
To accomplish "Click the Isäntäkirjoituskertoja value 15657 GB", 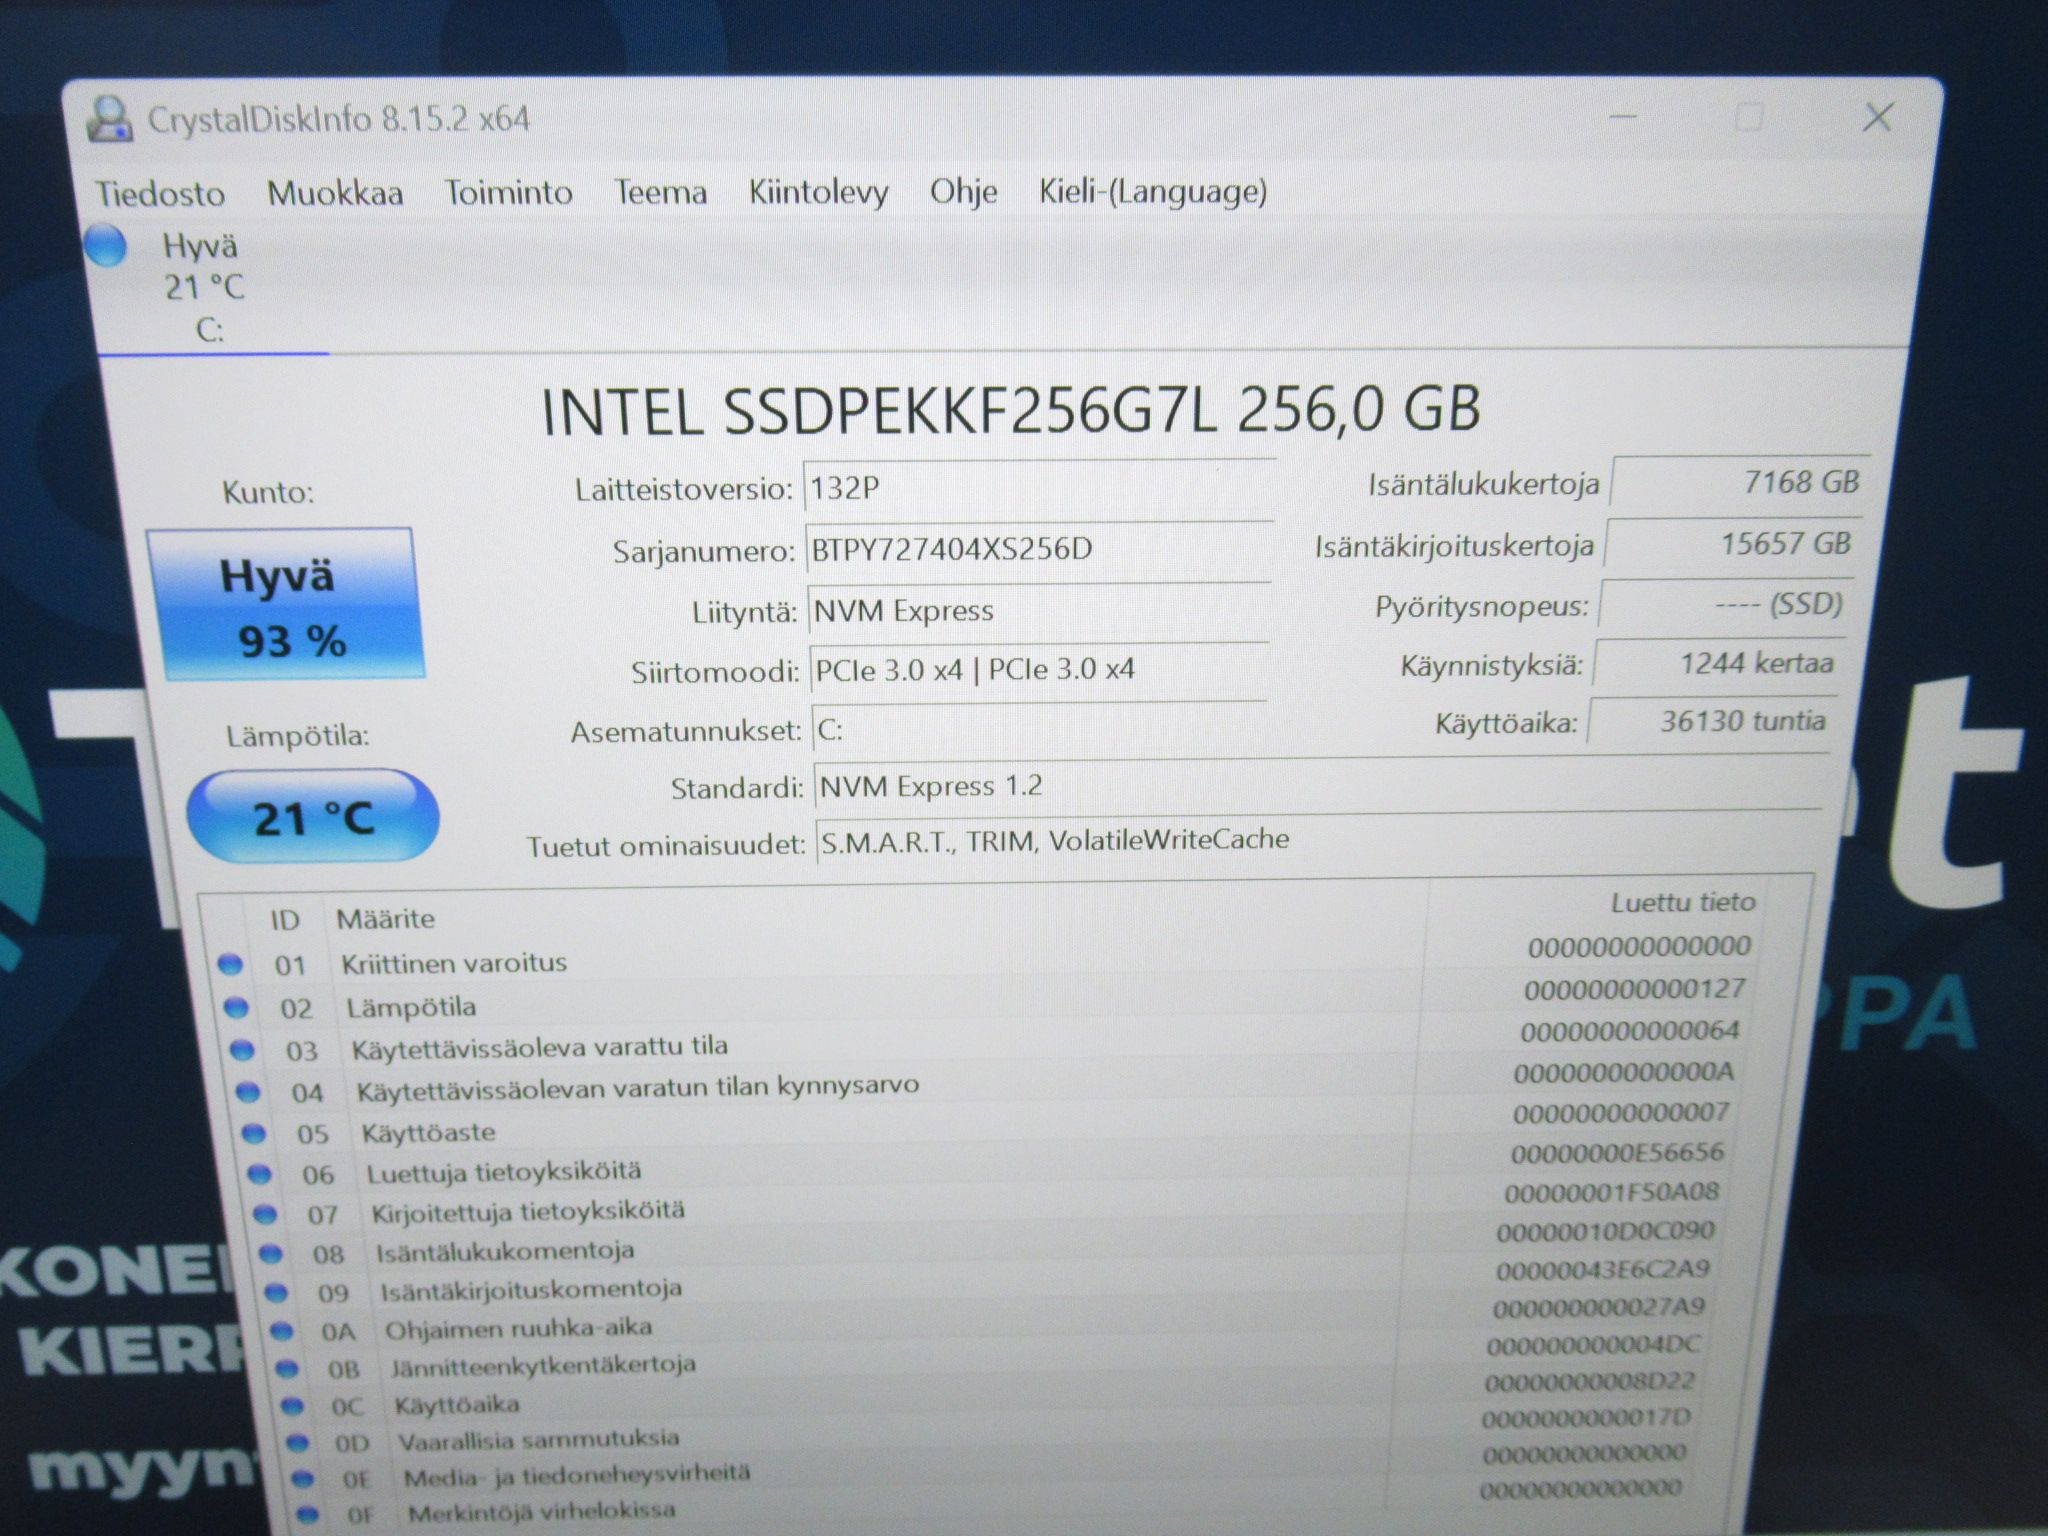I will pyautogui.click(x=1733, y=544).
